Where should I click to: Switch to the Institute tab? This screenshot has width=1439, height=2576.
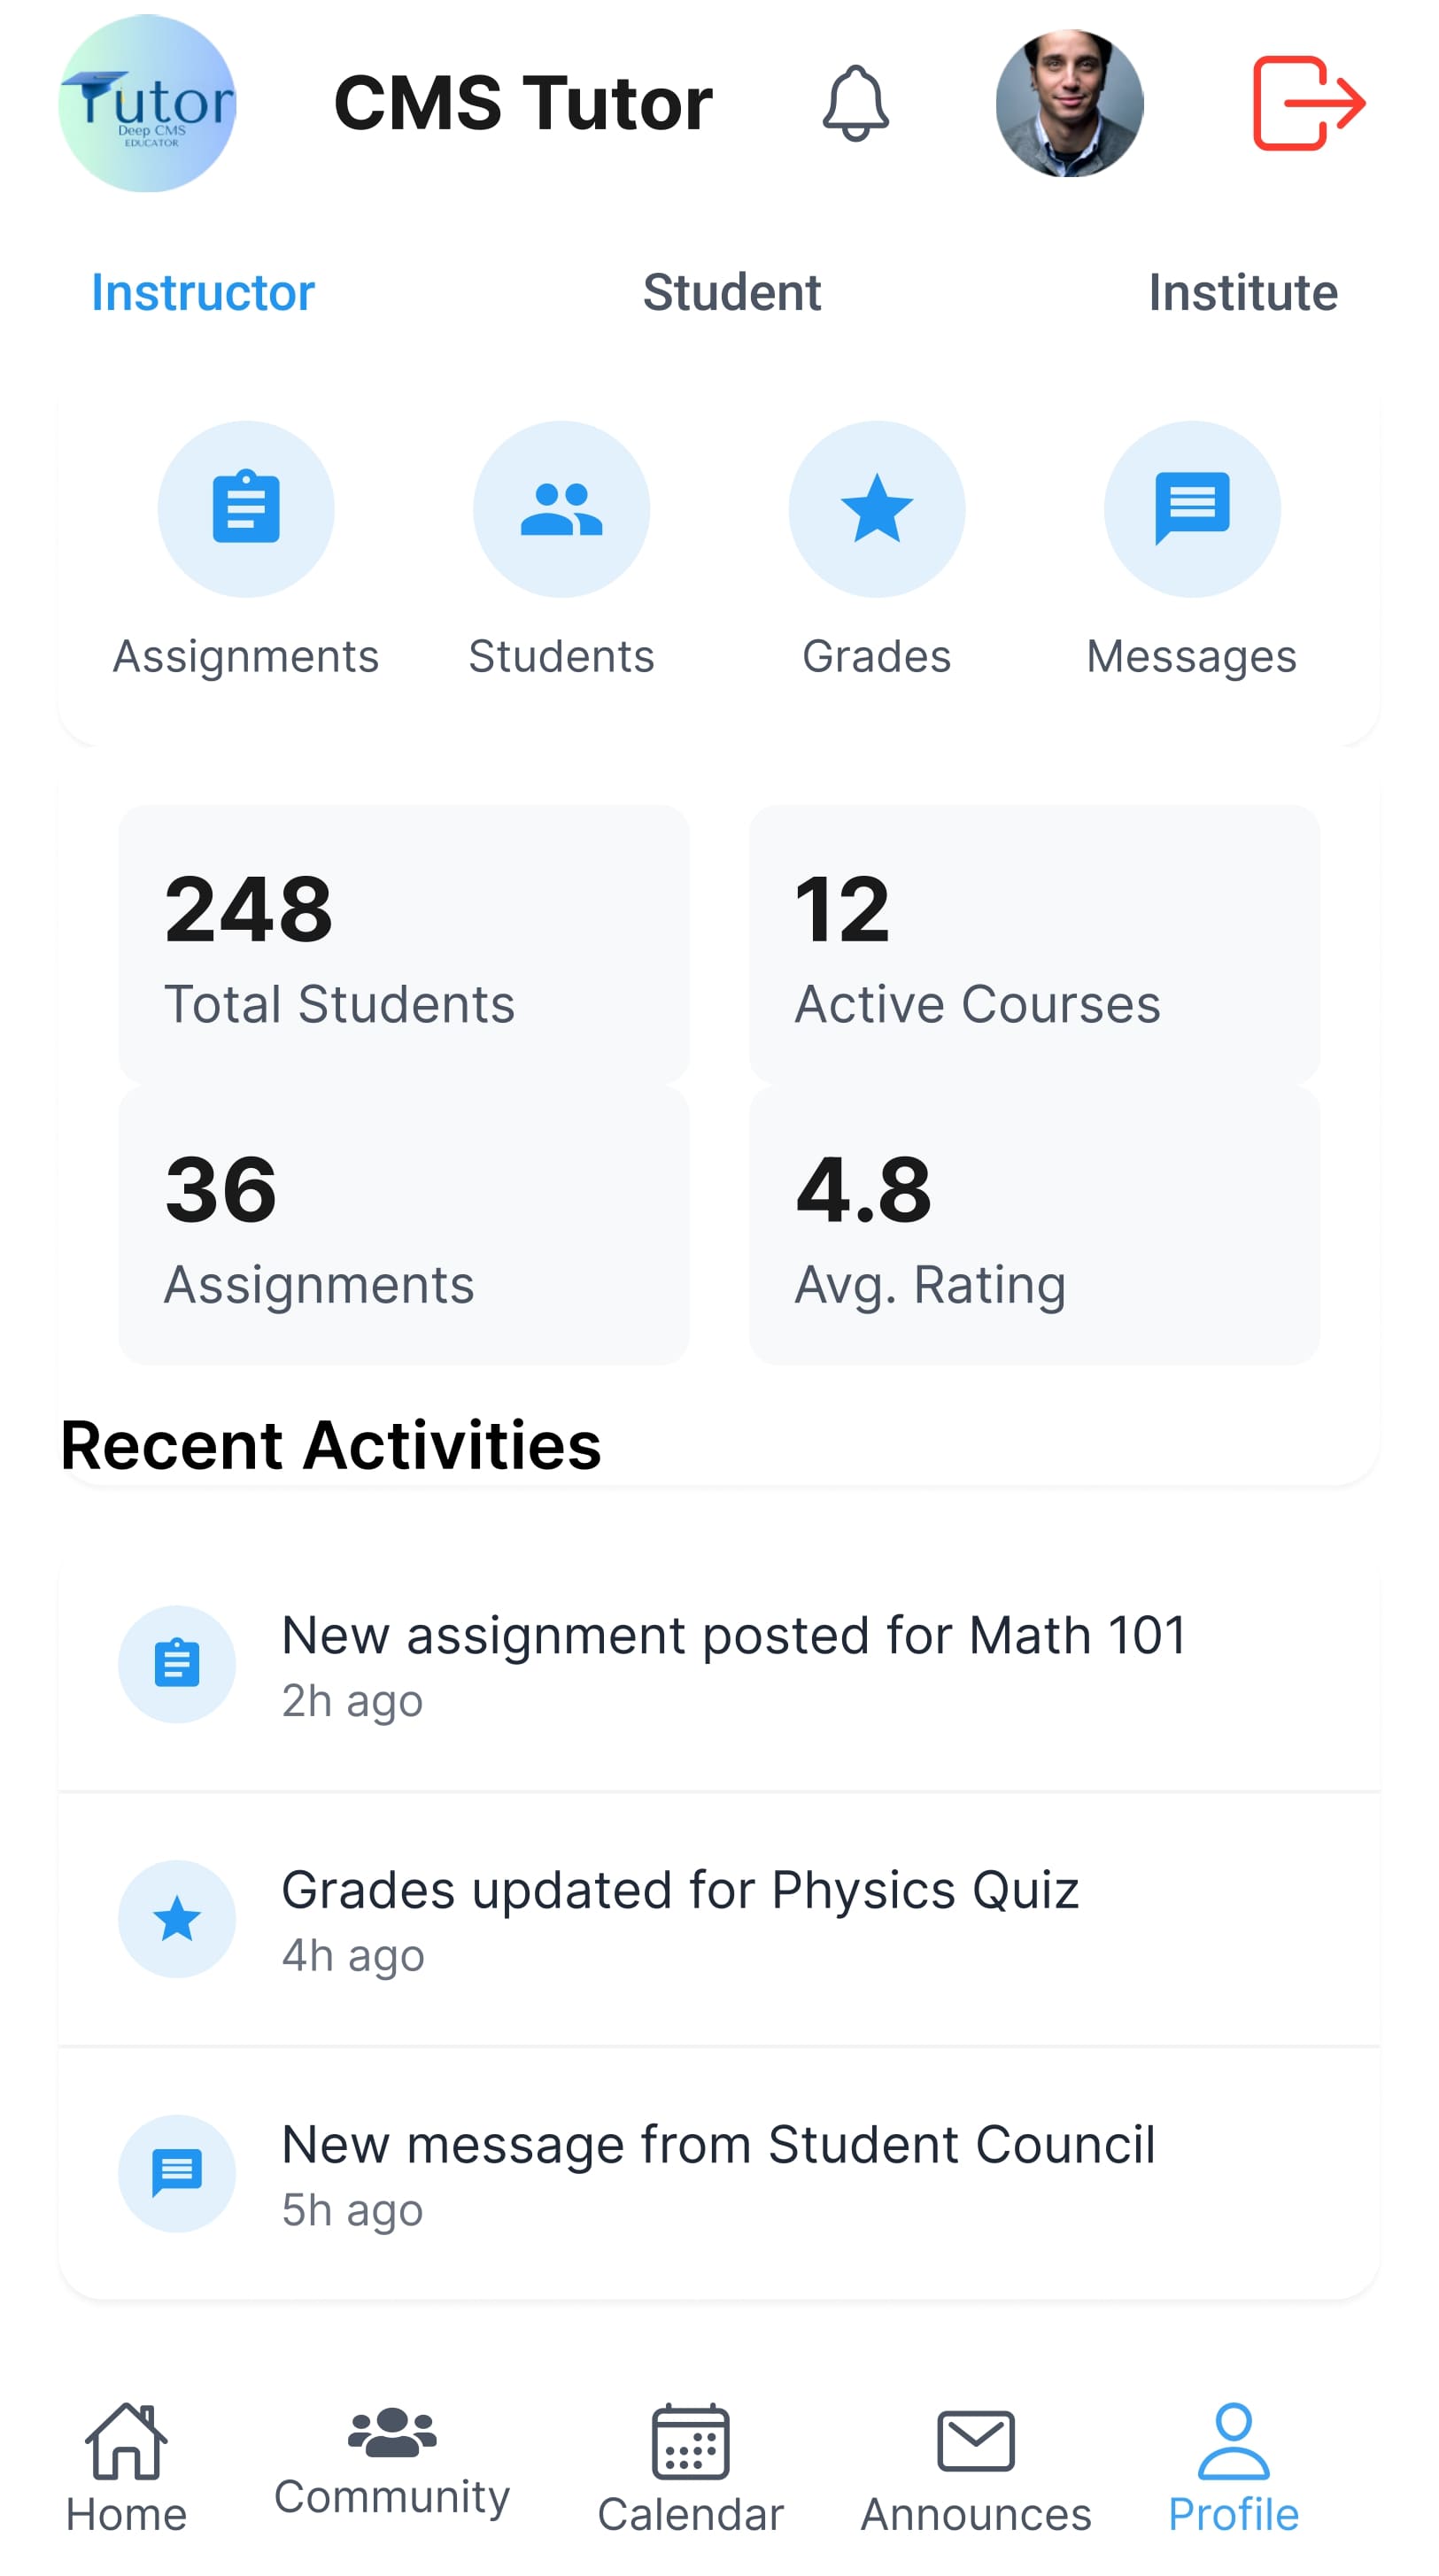tap(1242, 293)
